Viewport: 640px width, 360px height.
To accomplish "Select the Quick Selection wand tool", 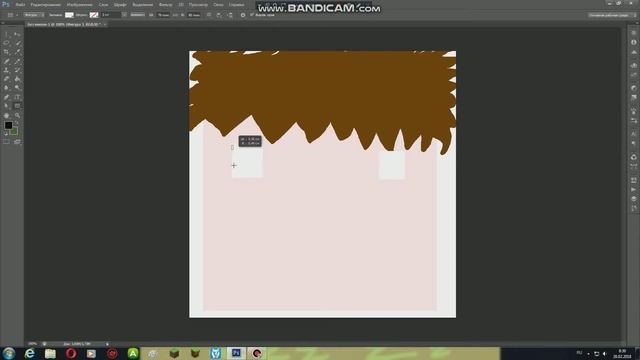I will coord(17,43).
